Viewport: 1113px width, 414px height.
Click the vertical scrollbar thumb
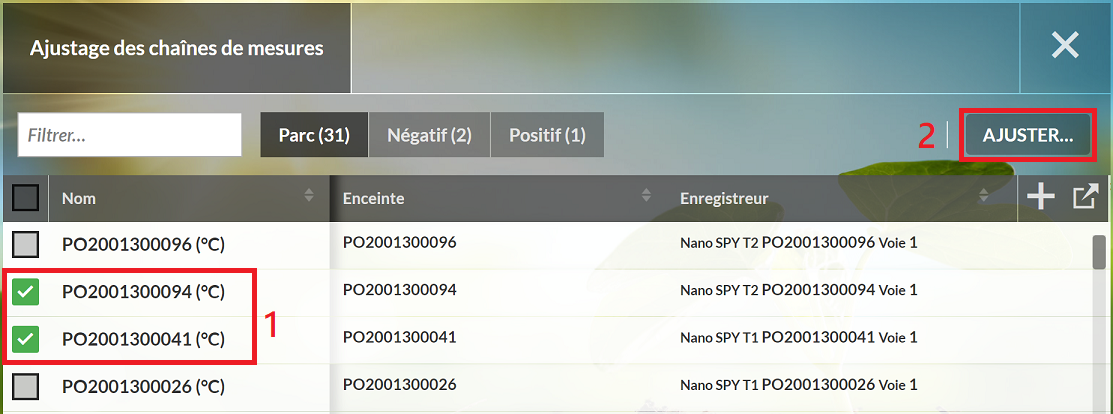coord(1099,253)
